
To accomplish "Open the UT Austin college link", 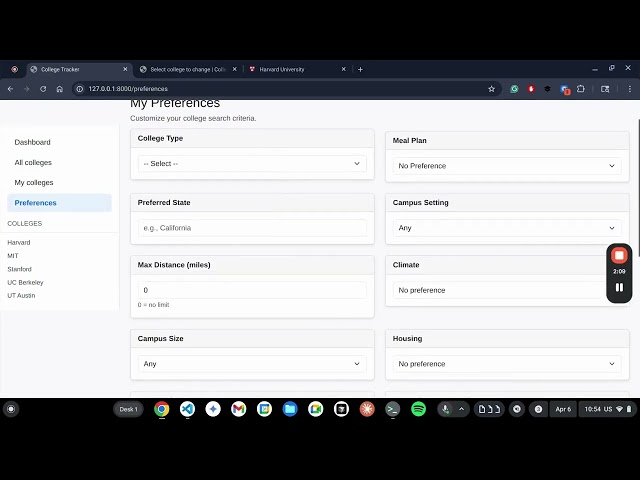I will tap(21, 296).
